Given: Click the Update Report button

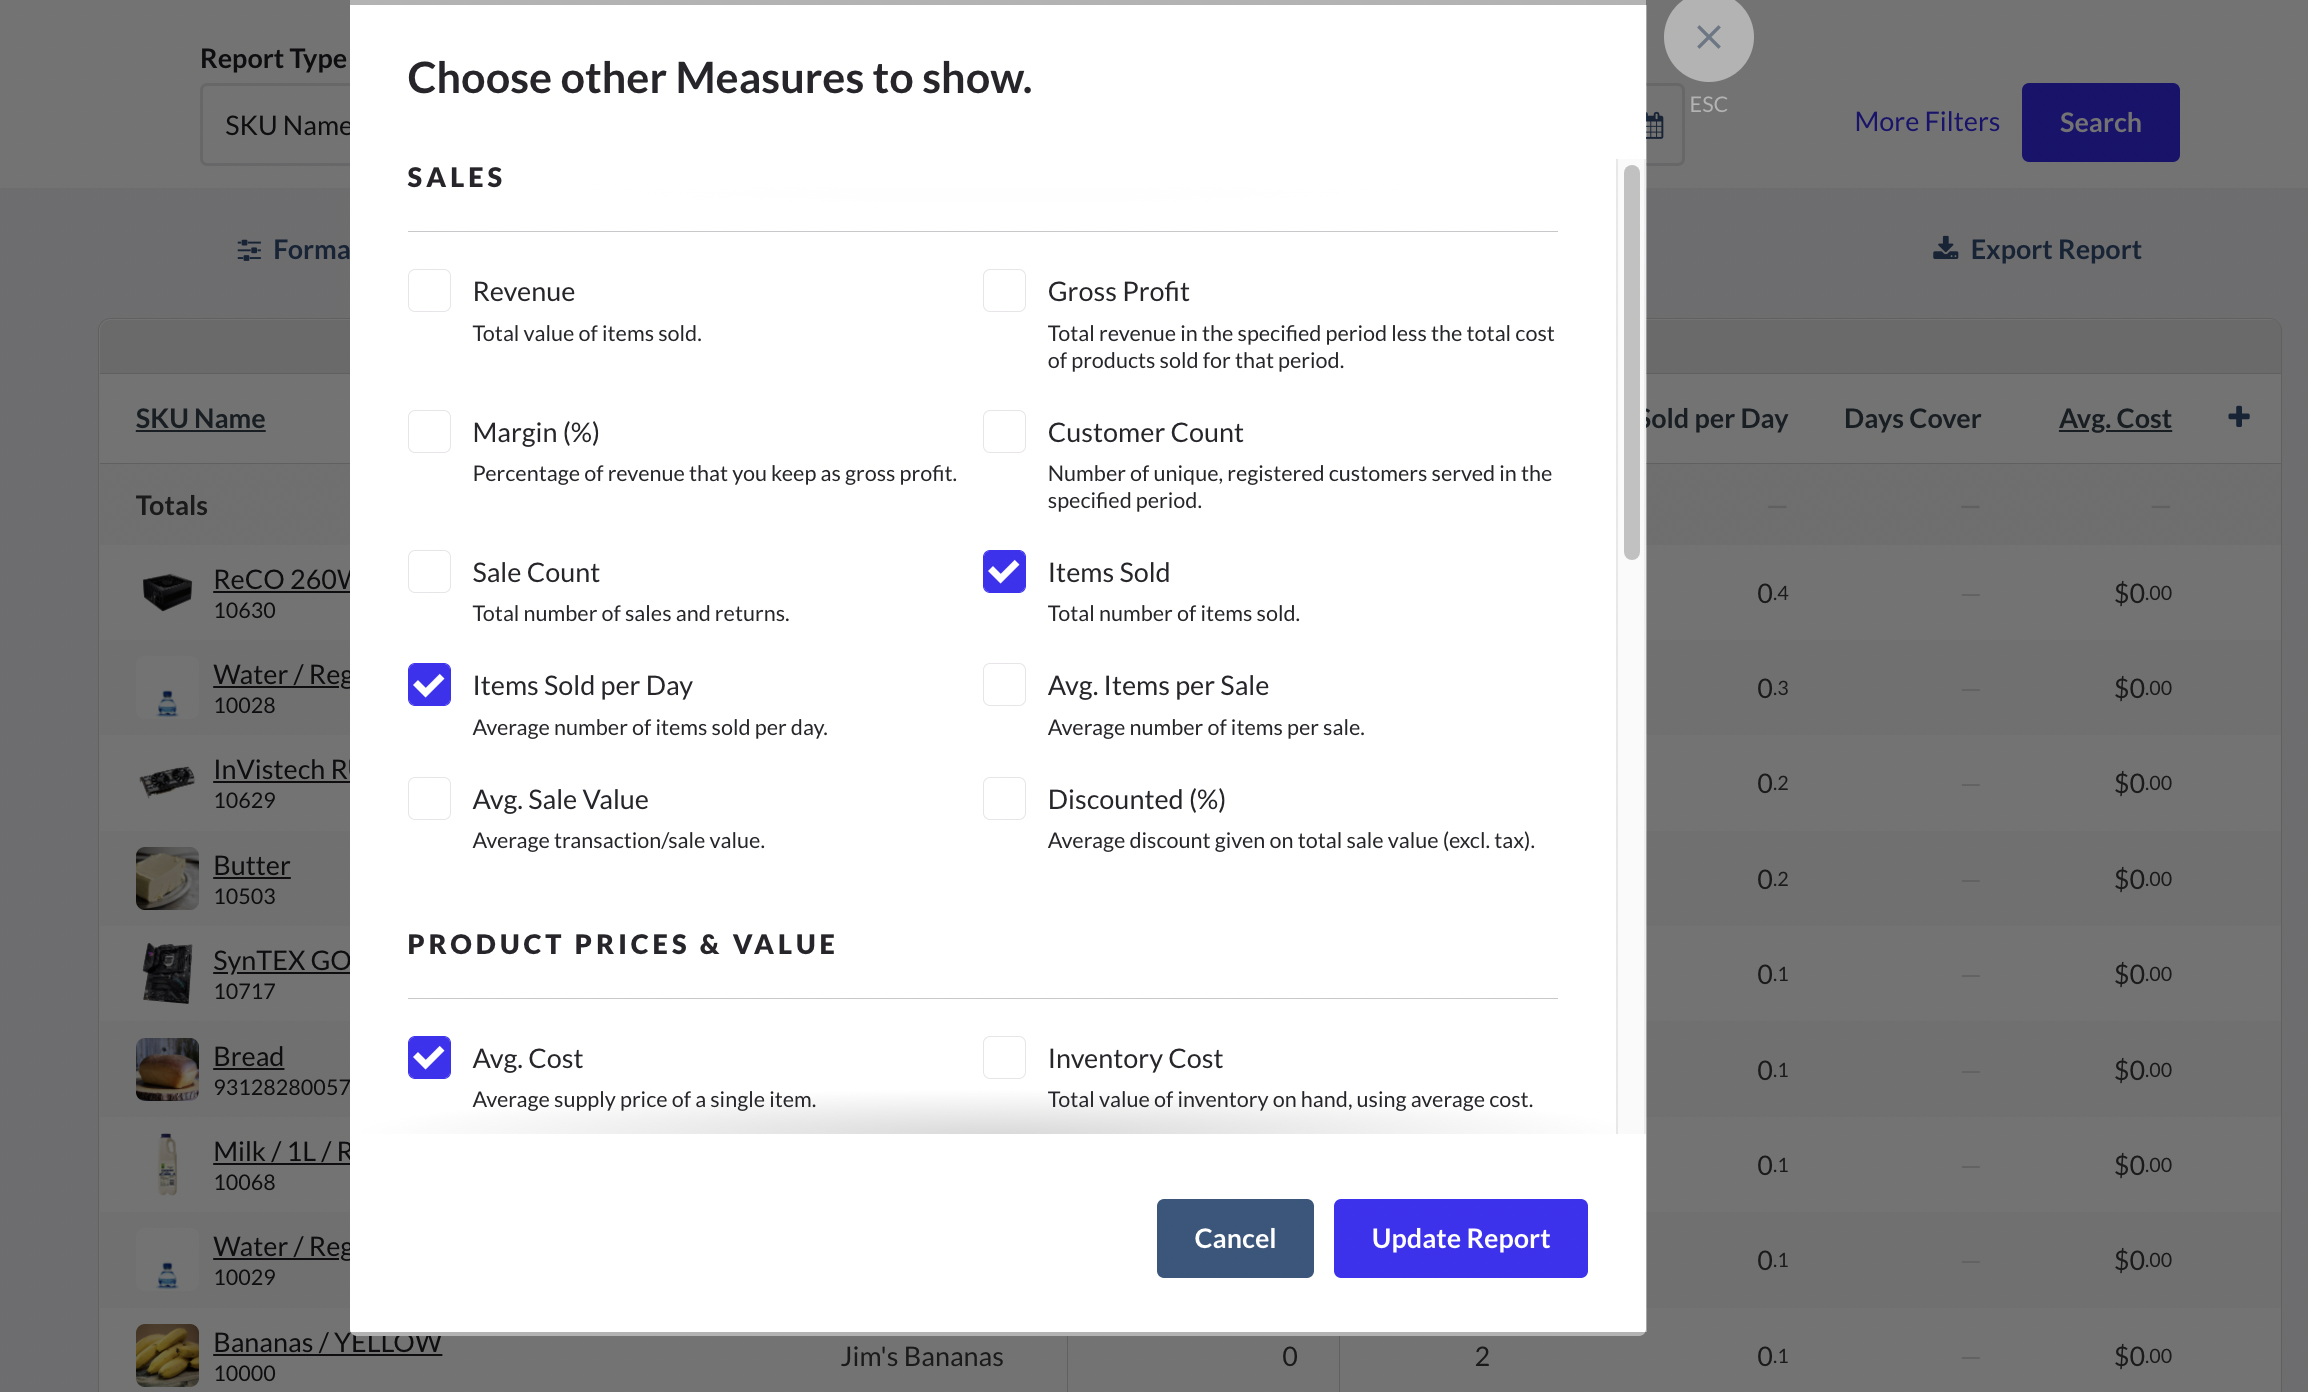Looking at the screenshot, I should 1460,1238.
